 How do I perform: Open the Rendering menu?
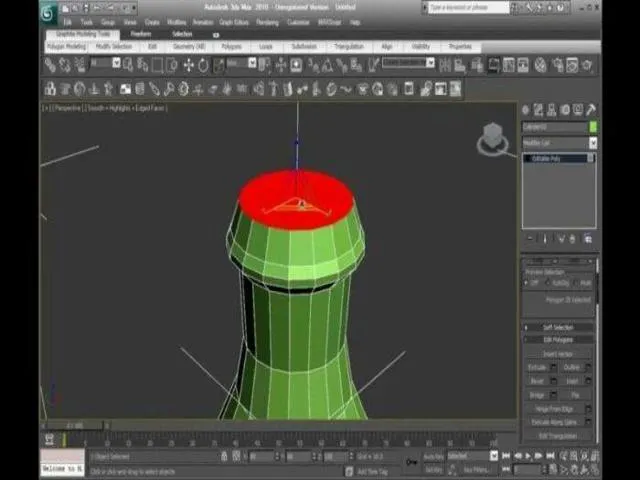[267, 21]
